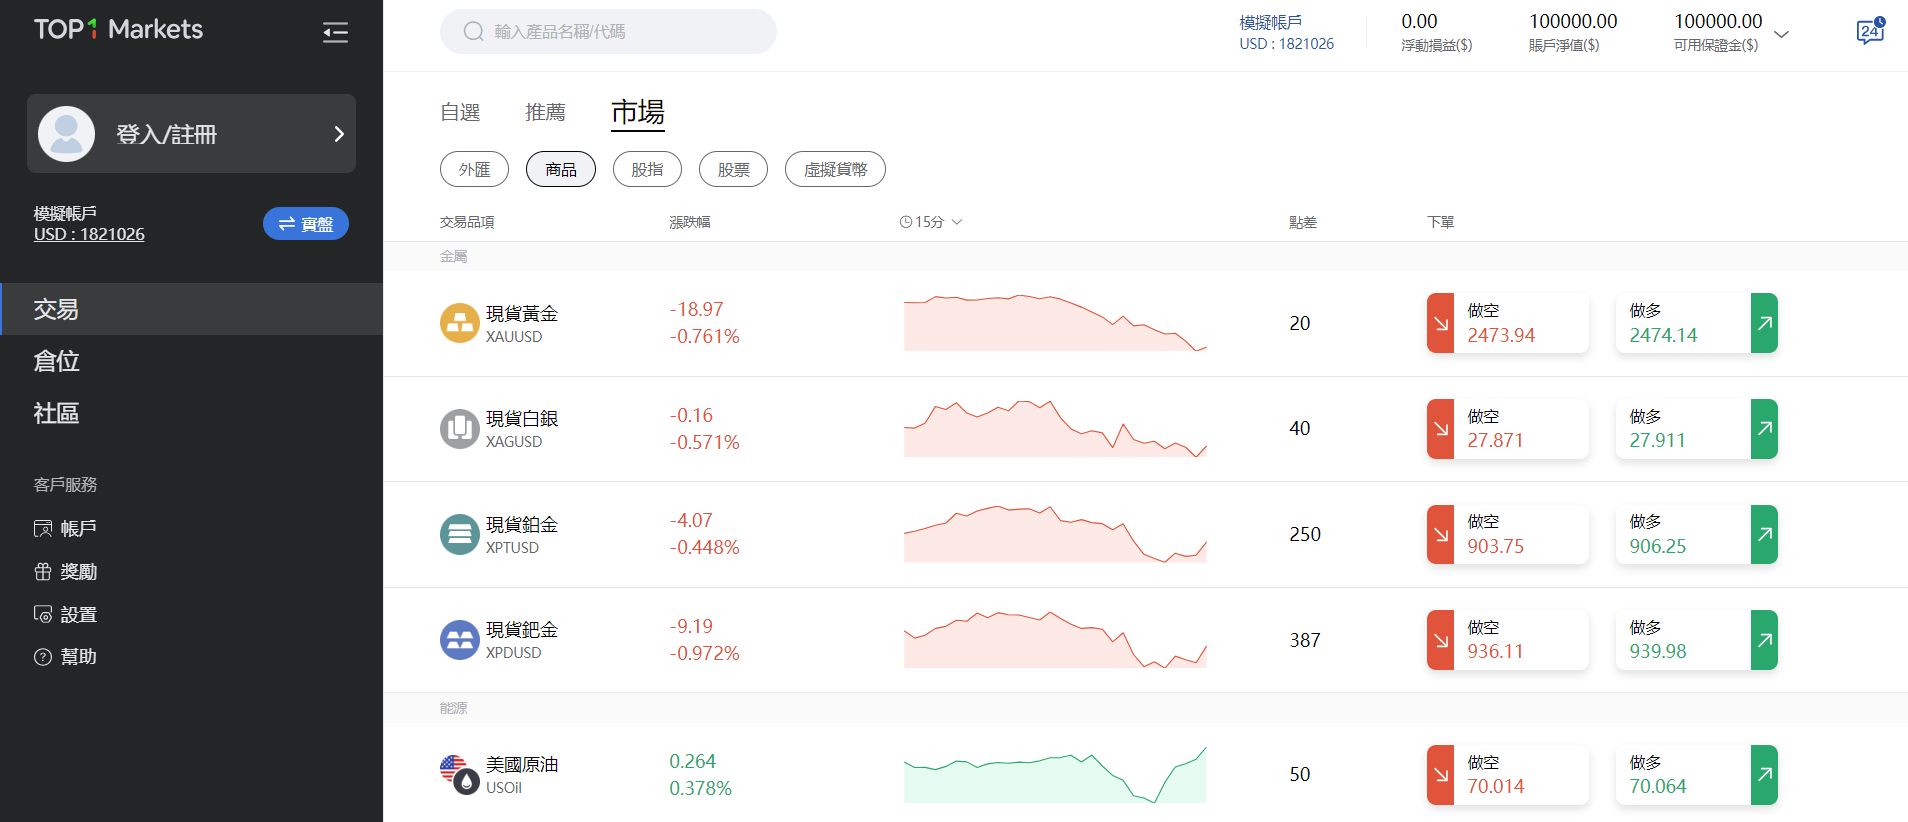Image resolution: width=1908 pixels, height=822 pixels.
Task: Click buy arrow icon for XPTUSD
Action: tap(1764, 534)
